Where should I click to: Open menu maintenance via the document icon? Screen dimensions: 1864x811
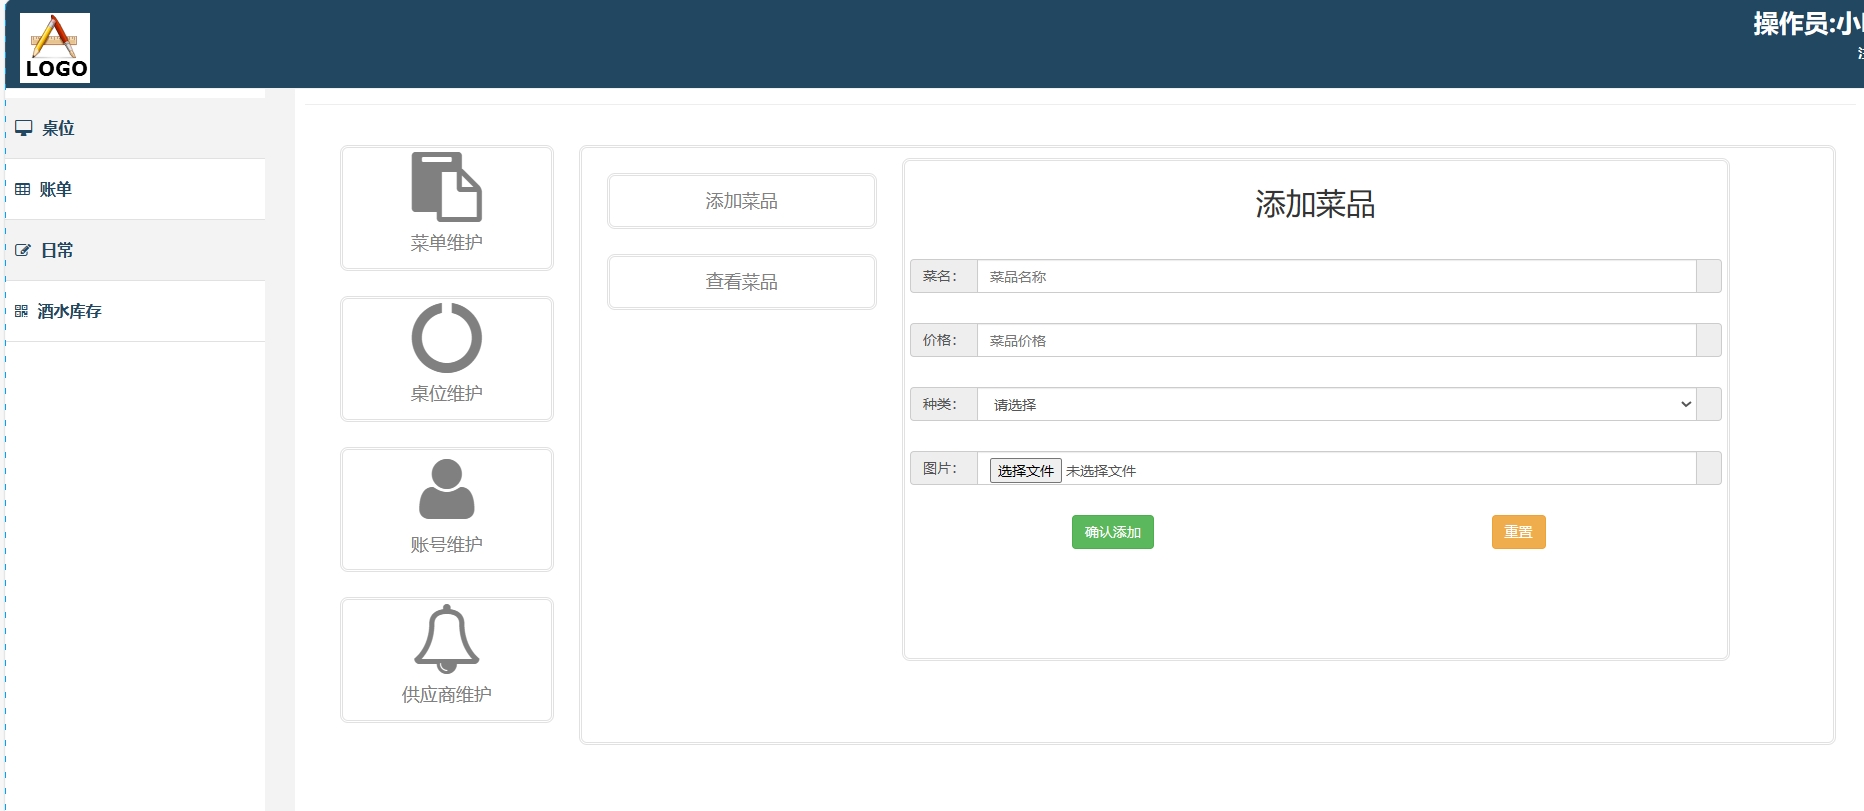(x=446, y=187)
